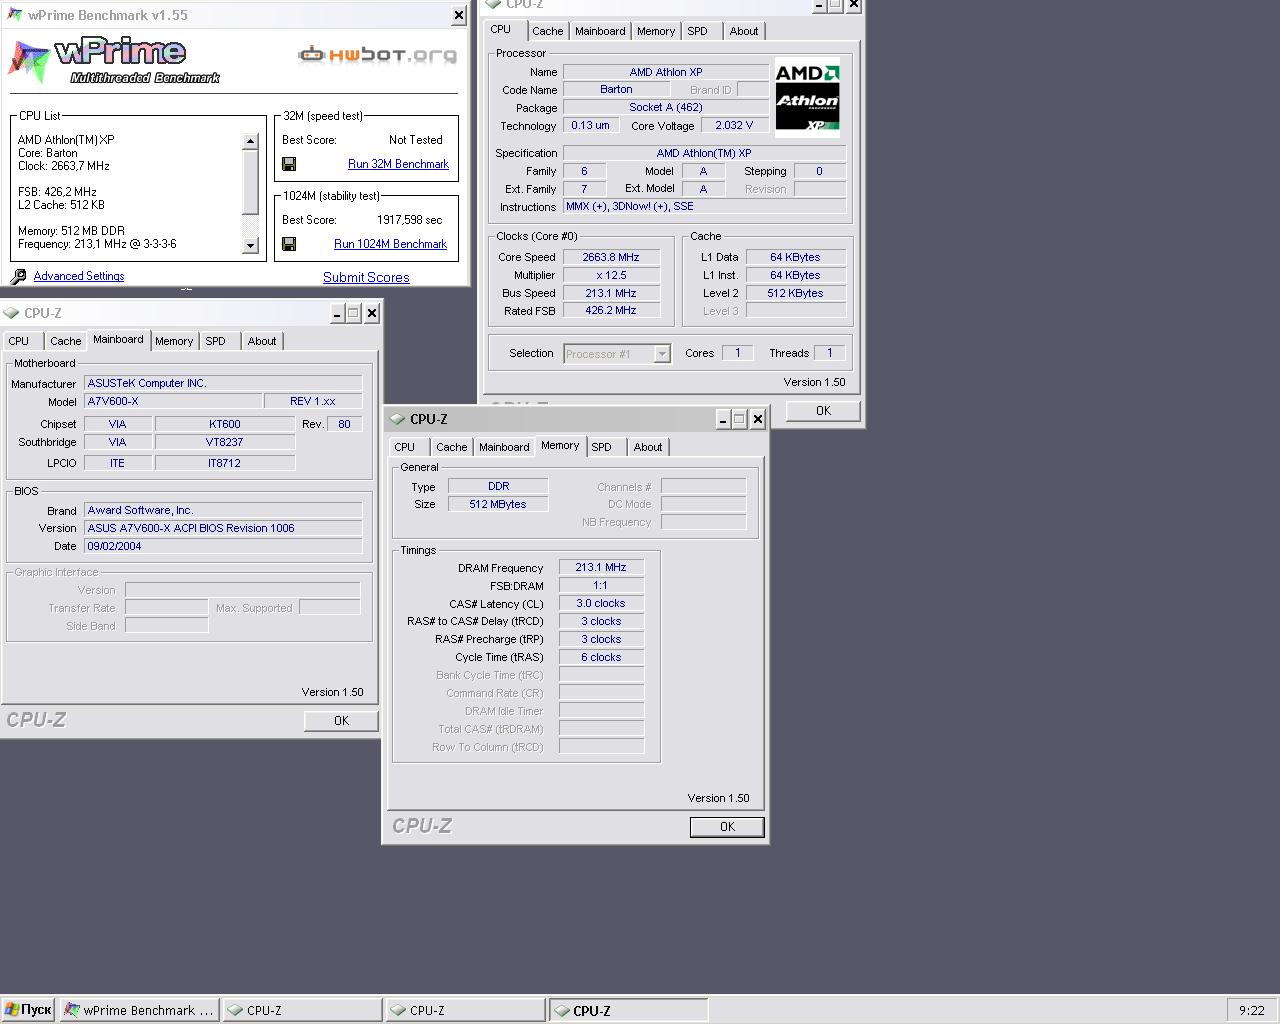This screenshot has height=1024, width=1280.
Task: Click the Multiplier value x 12.5
Action: pos(611,275)
